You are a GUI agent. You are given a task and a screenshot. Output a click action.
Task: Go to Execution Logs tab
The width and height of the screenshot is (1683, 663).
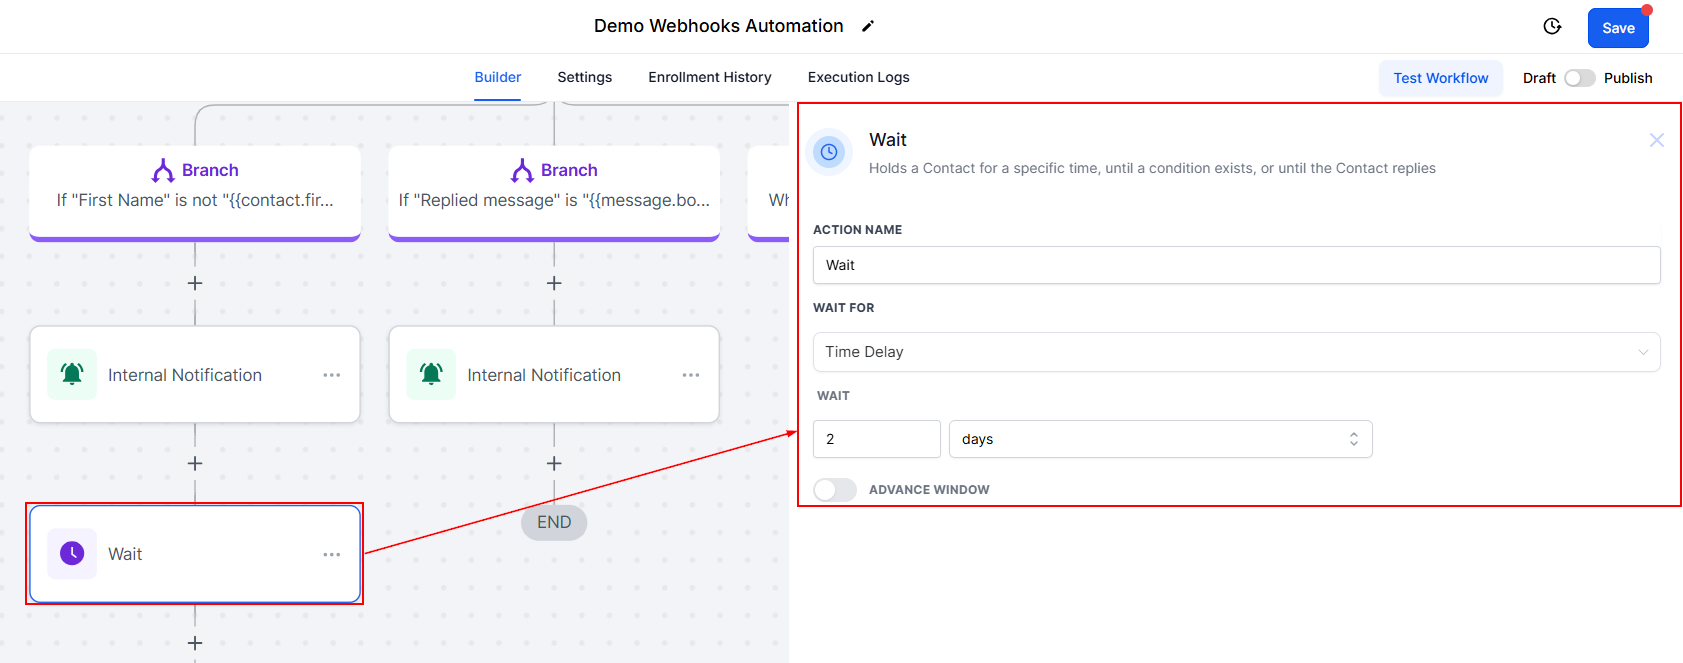pos(858,77)
